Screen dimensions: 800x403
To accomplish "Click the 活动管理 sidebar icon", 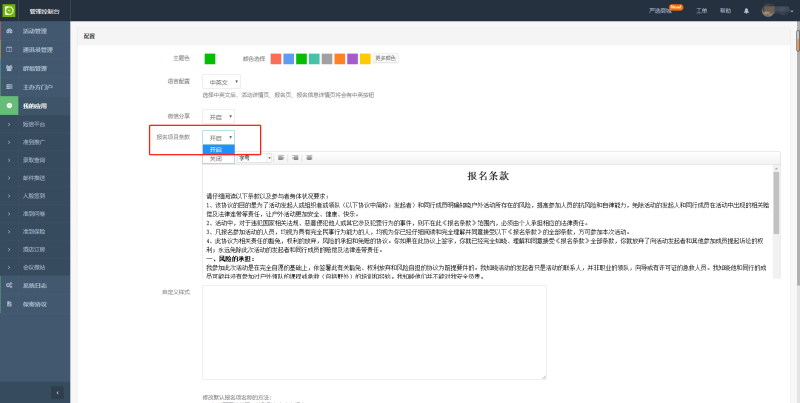I will point(9,32).
